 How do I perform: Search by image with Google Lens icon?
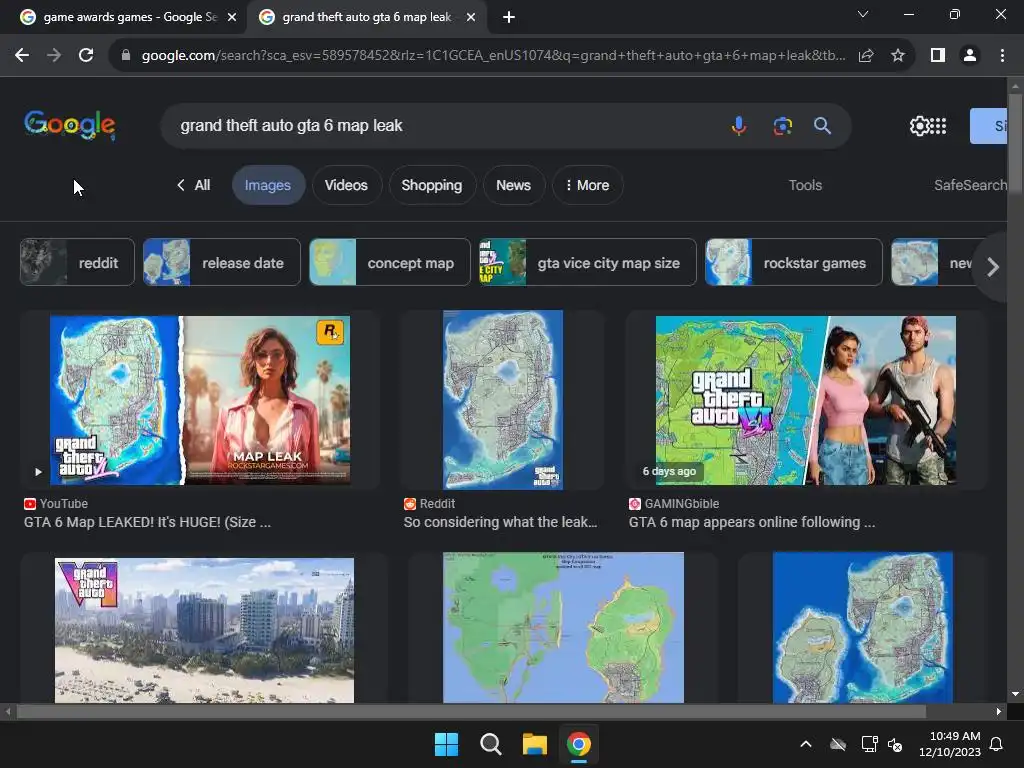[782, 125]
